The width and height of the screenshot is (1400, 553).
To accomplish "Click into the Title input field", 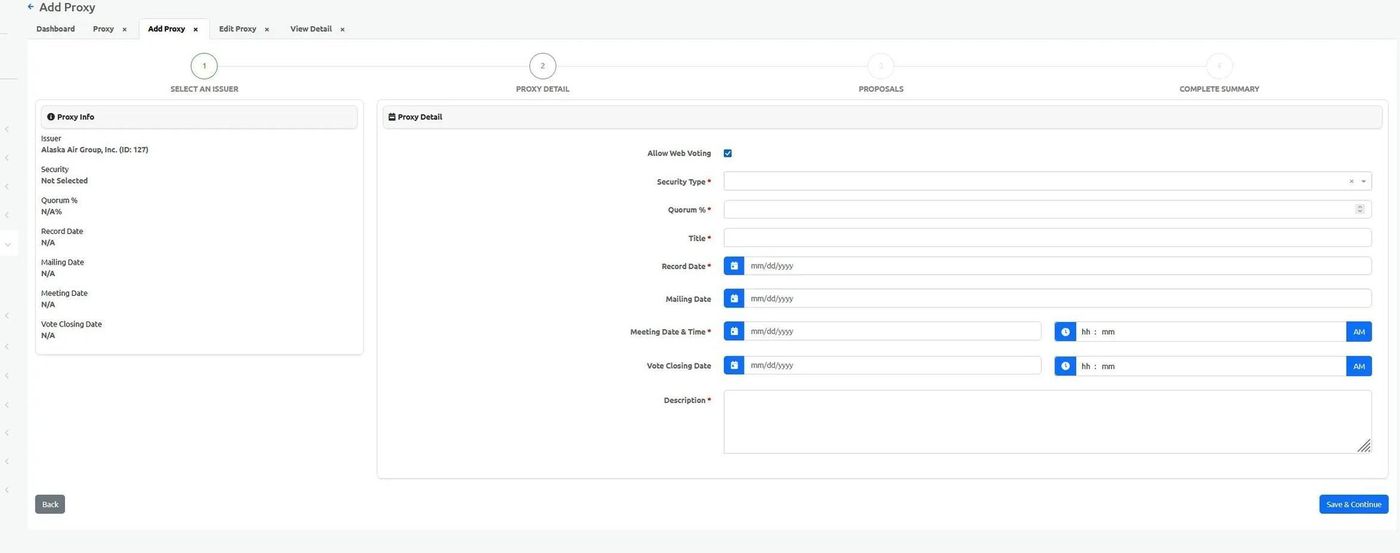I will (1047, 238).
